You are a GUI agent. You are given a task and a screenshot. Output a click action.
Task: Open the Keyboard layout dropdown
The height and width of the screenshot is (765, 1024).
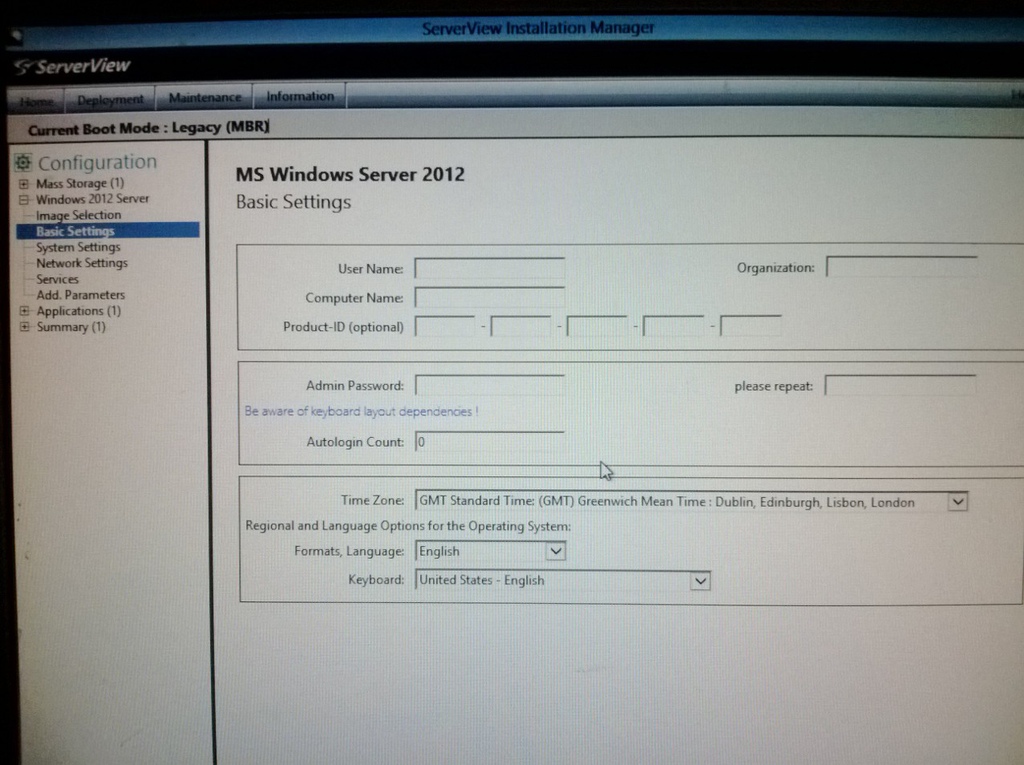click(700, 581)
